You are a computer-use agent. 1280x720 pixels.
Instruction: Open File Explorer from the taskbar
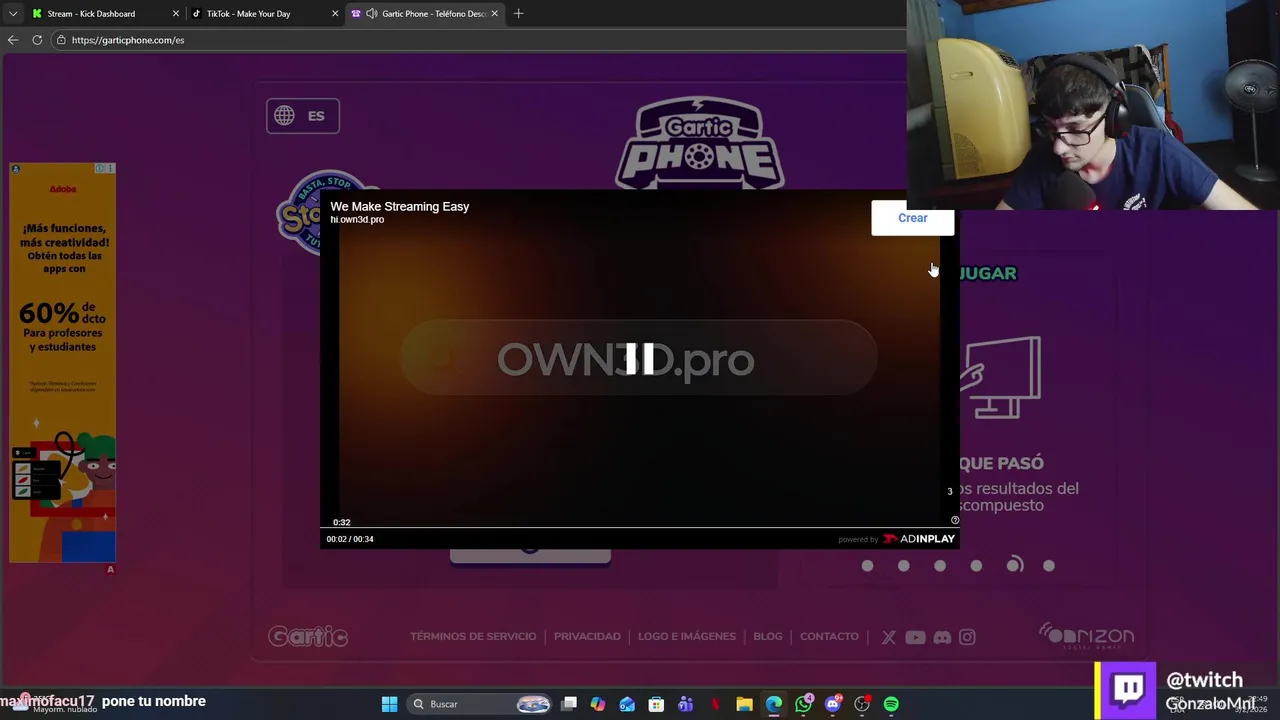pyautogui.click(x=744, y=704)
